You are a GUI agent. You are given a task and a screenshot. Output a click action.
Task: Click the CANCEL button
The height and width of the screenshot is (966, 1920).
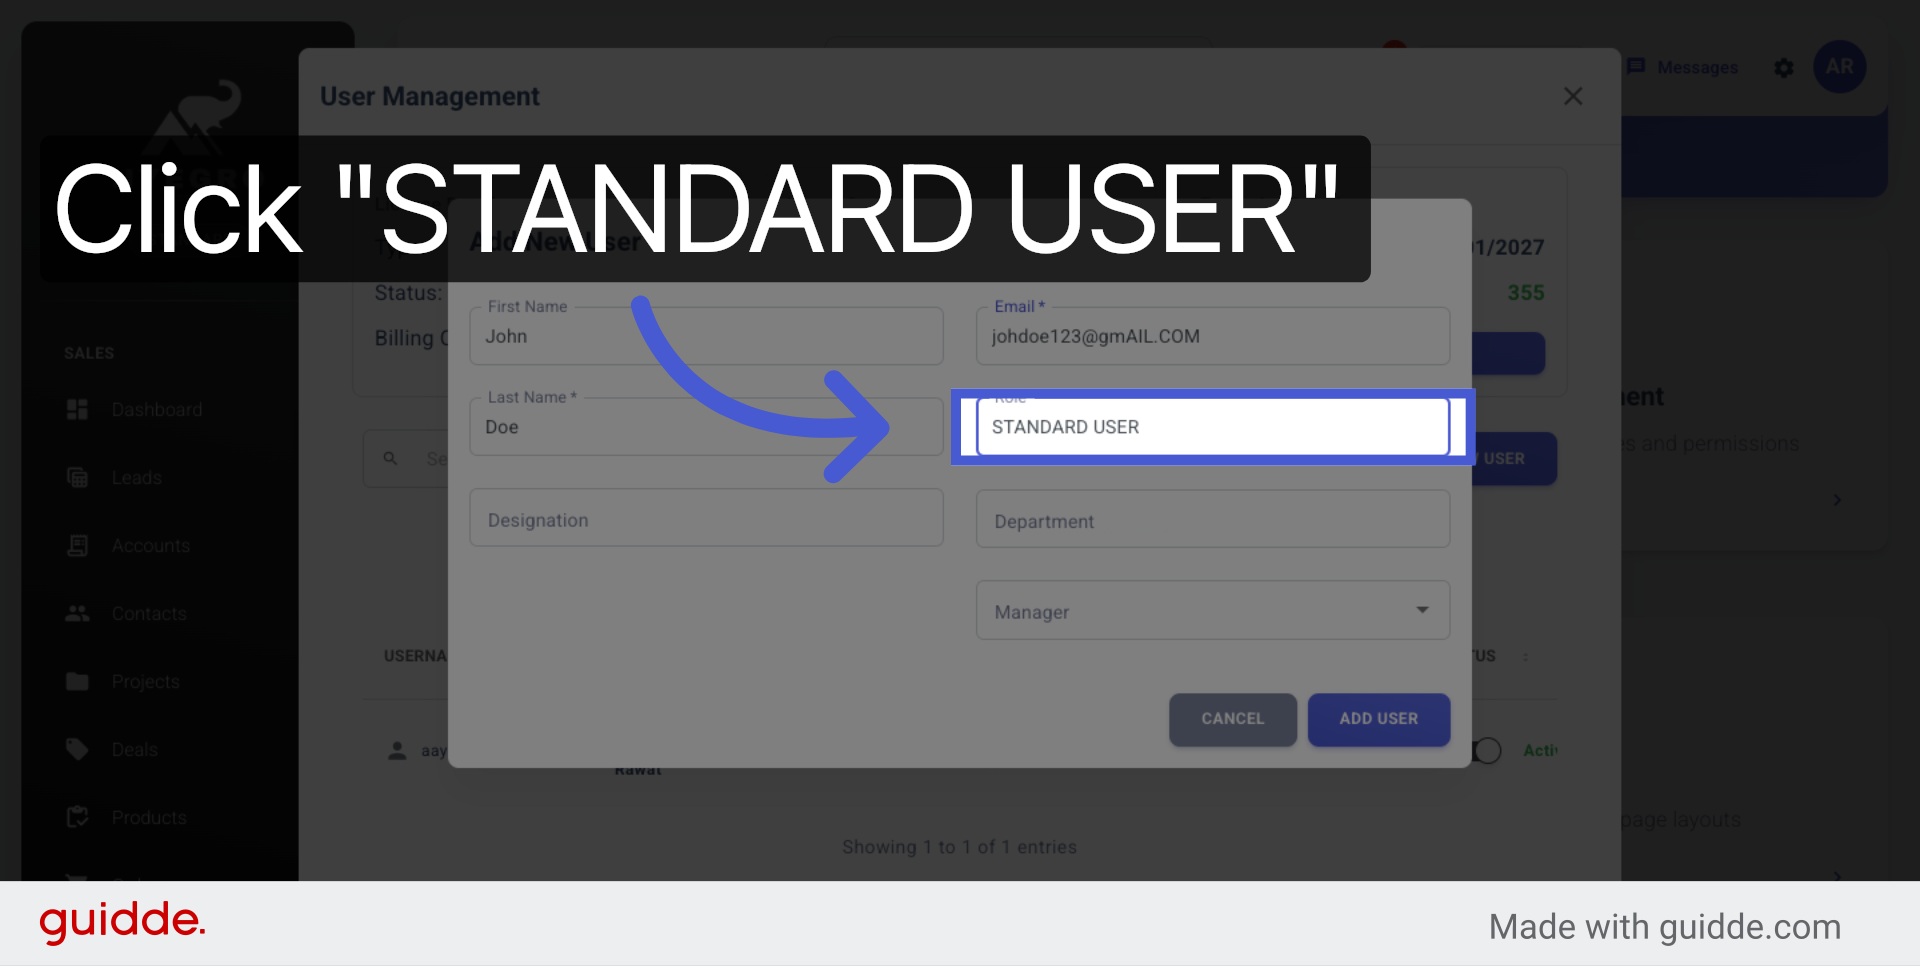coord(1232,719)
